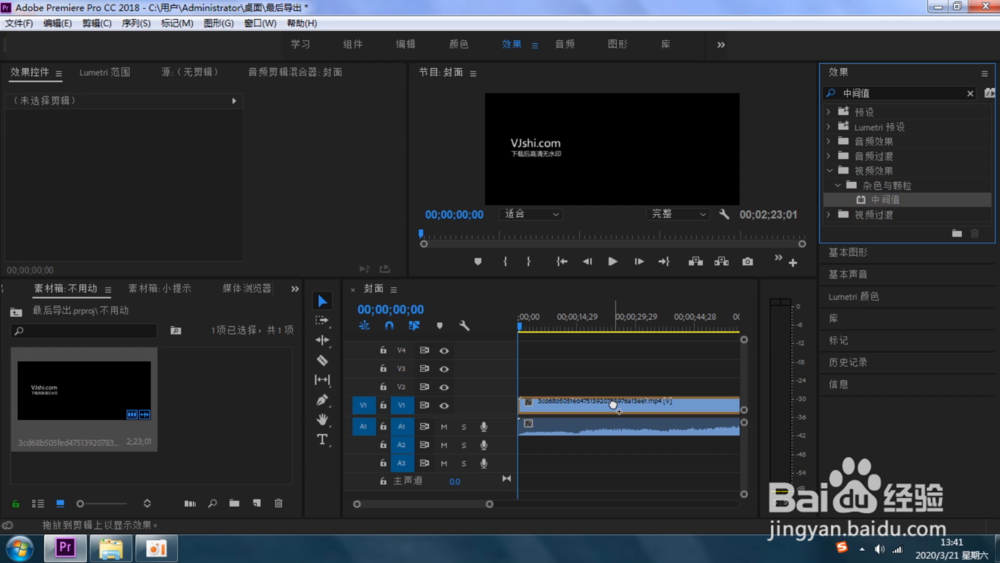This screenshot has width=1000, height=563.
Task: Open the 序列(S) menu
Action: tap(136, 23)
